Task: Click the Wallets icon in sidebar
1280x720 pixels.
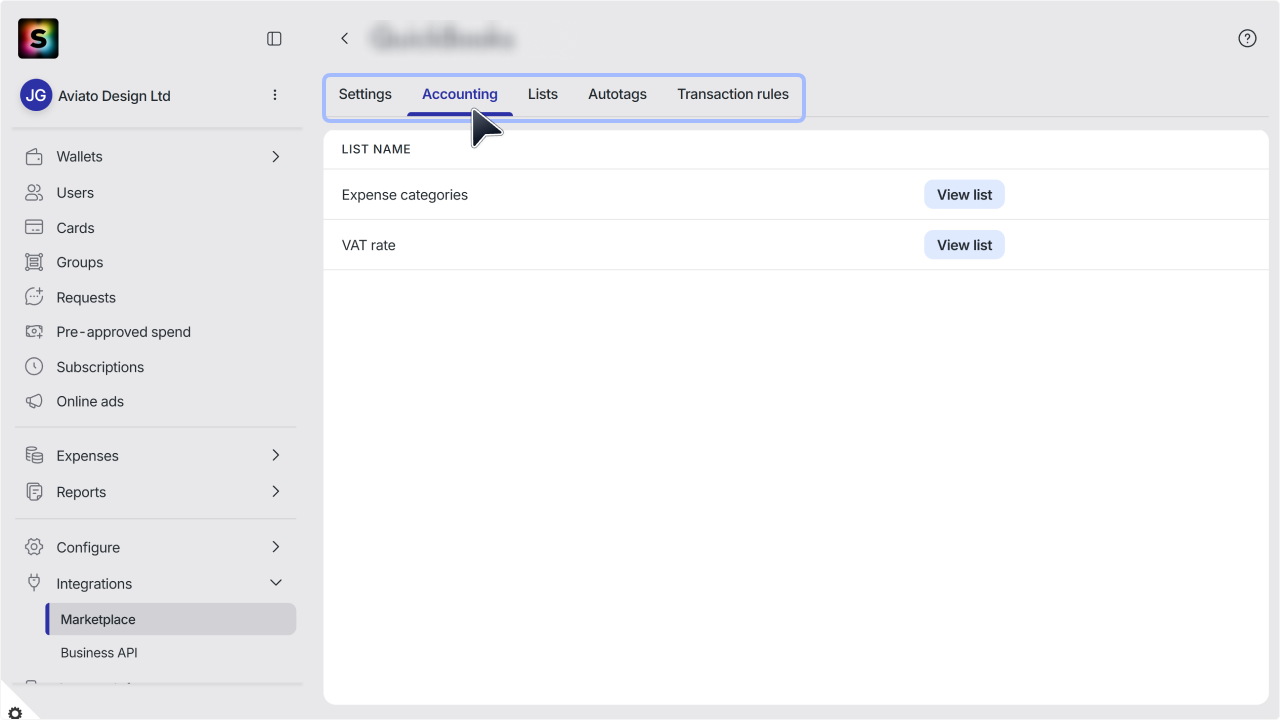Action: coord(34,157)
